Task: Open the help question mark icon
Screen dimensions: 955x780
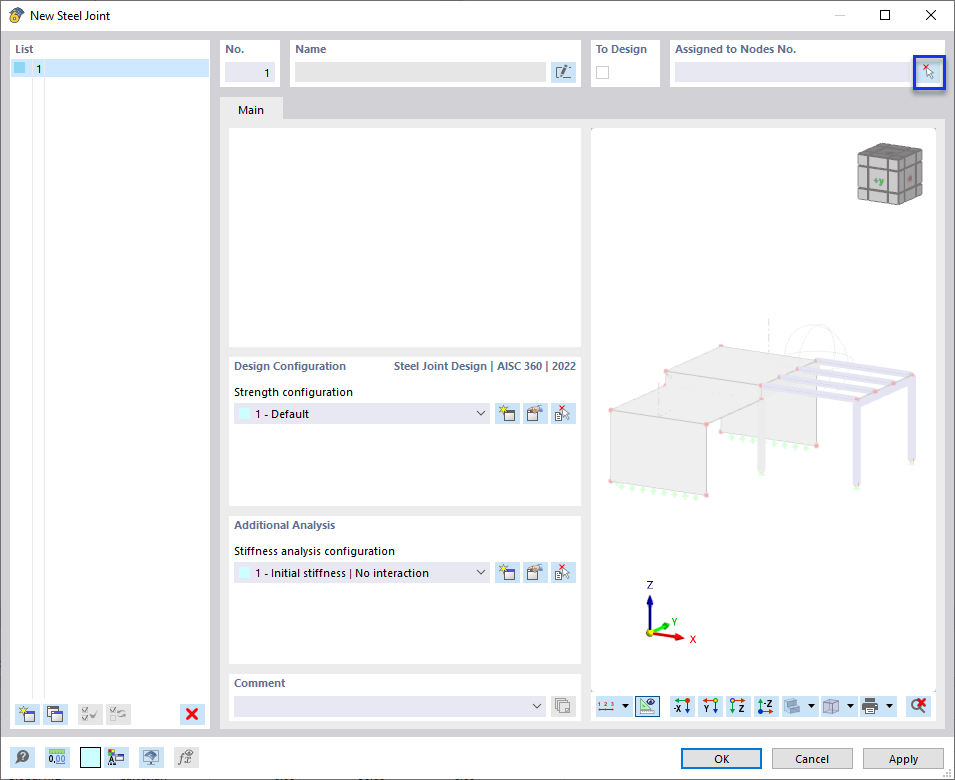Action: click(x=22, y=757)
